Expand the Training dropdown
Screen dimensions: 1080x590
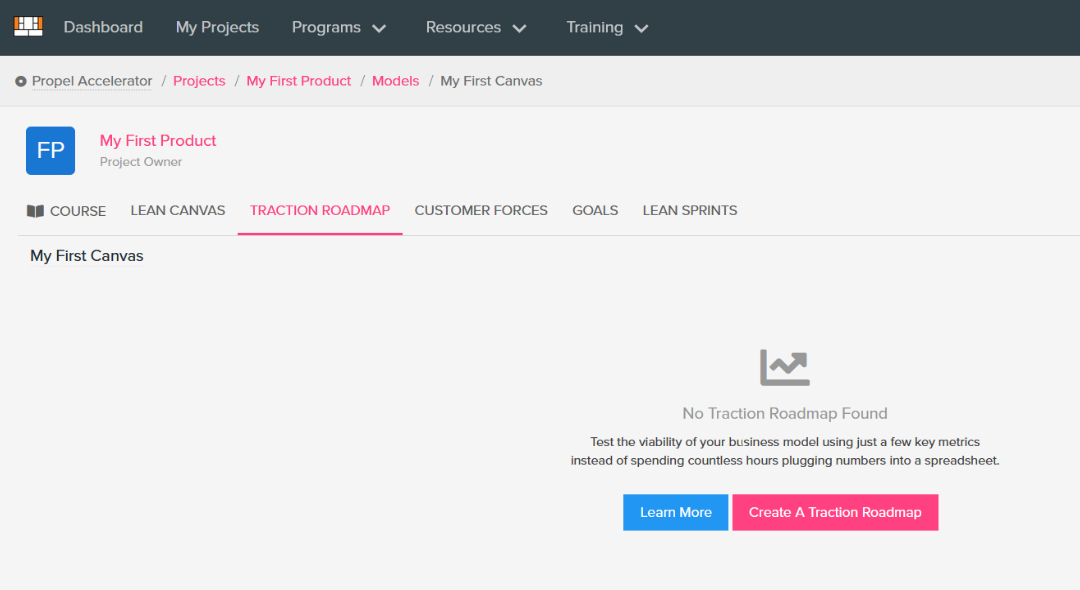pos(608,28)
